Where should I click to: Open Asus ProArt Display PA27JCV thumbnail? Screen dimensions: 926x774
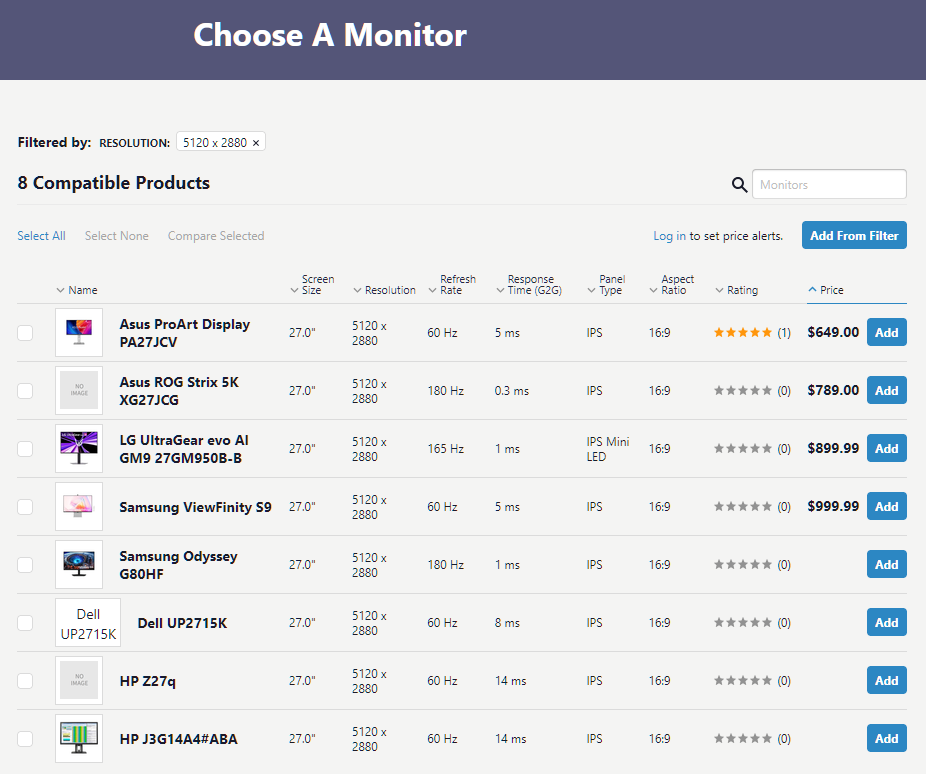tap(79, 332)
